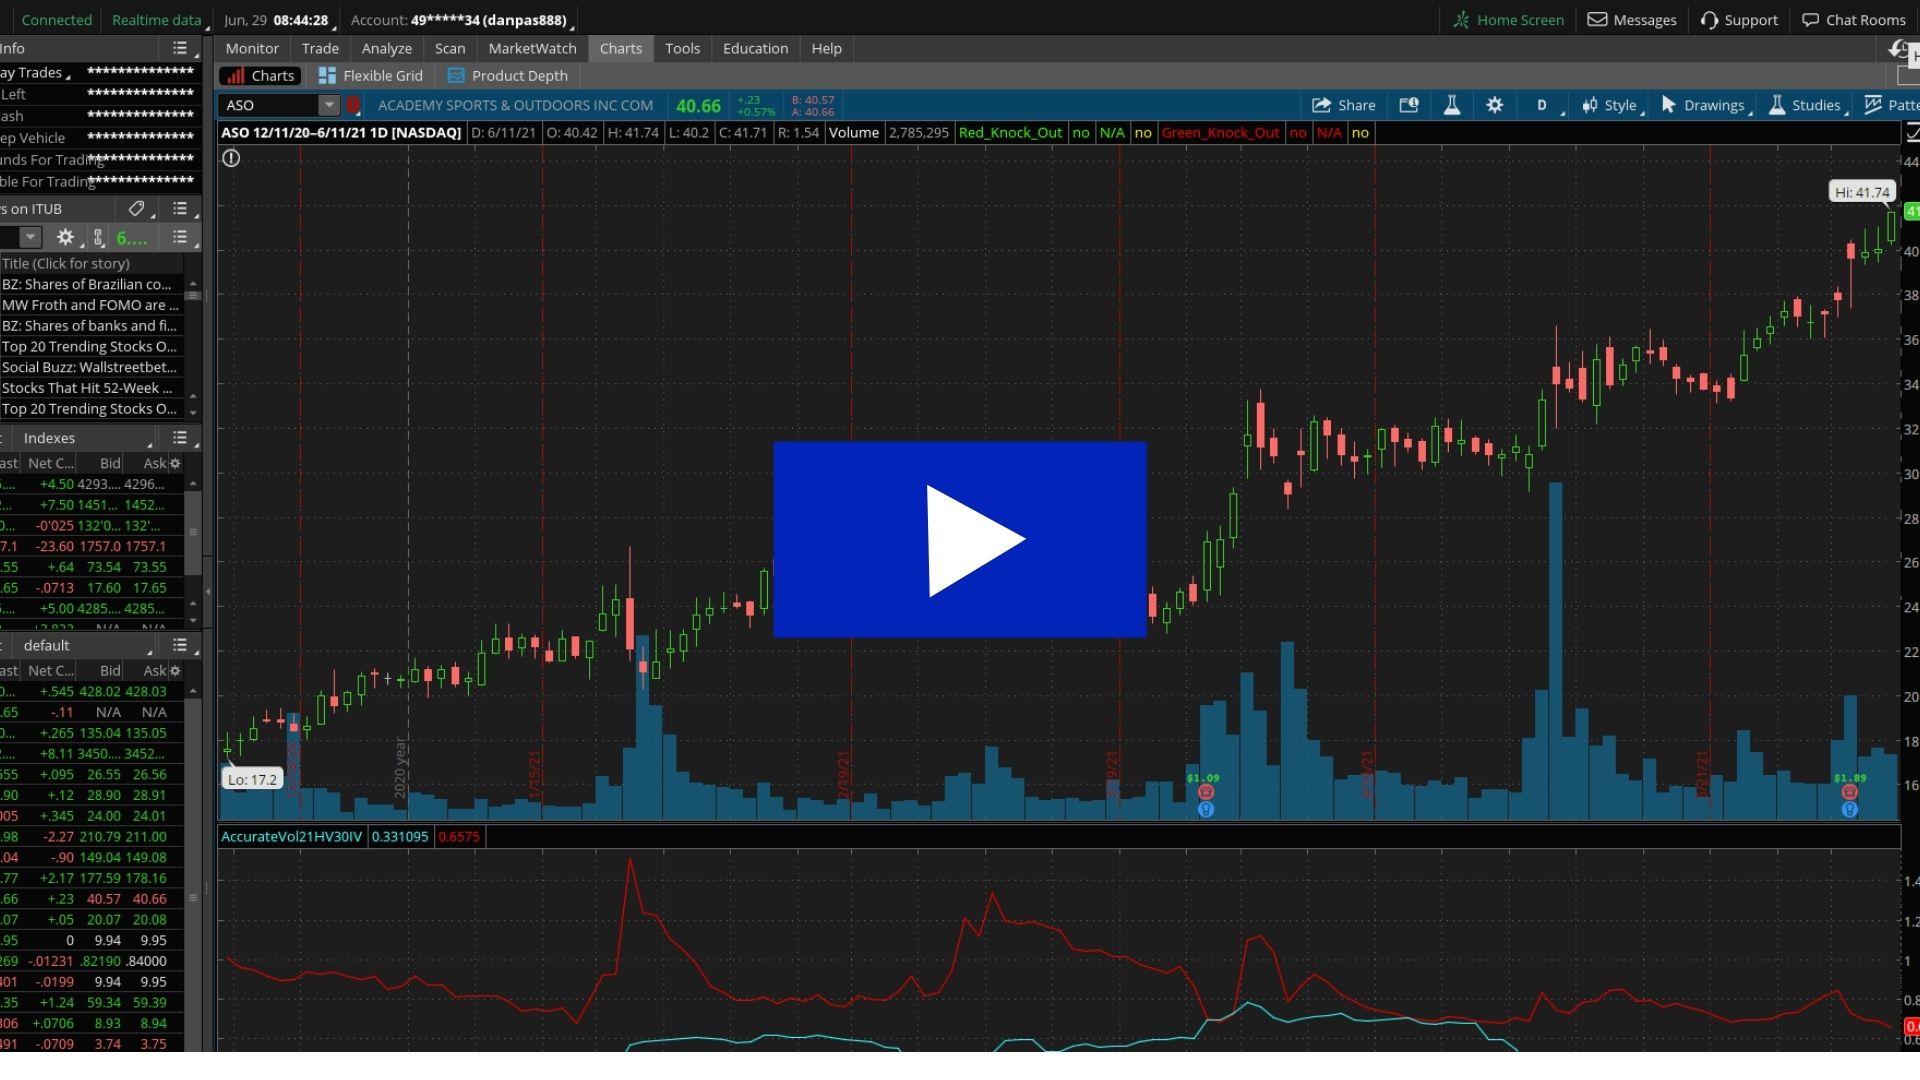The image size is (1920, 1080).
Task: Click the ASO symbol input field
Action: 268,105
